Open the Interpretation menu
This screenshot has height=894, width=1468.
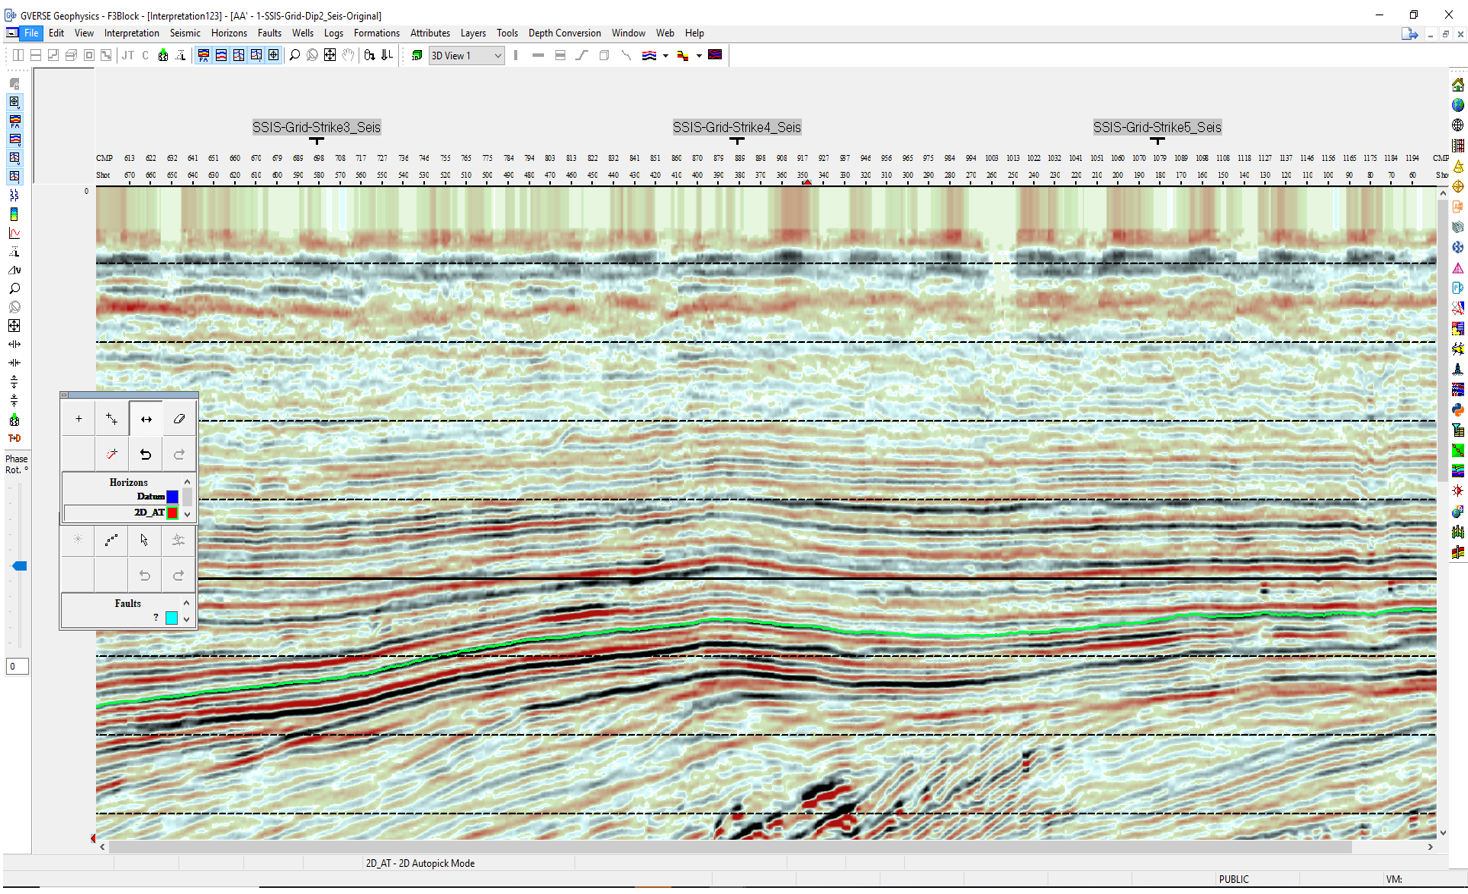[x=132, y=33]
